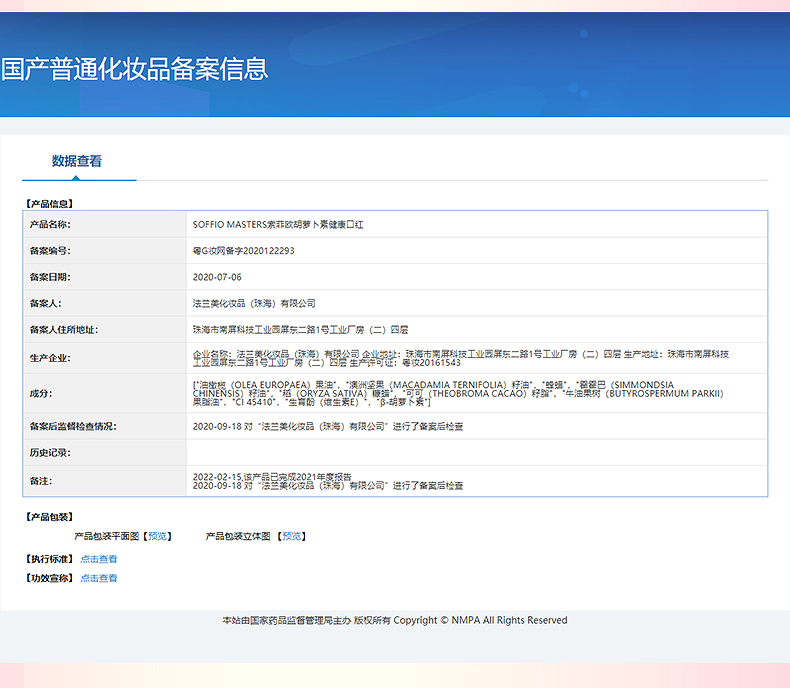790x688 pixels.
Task: Click the product name SOFFIO MASTERS value
Action: click(278, 225)
